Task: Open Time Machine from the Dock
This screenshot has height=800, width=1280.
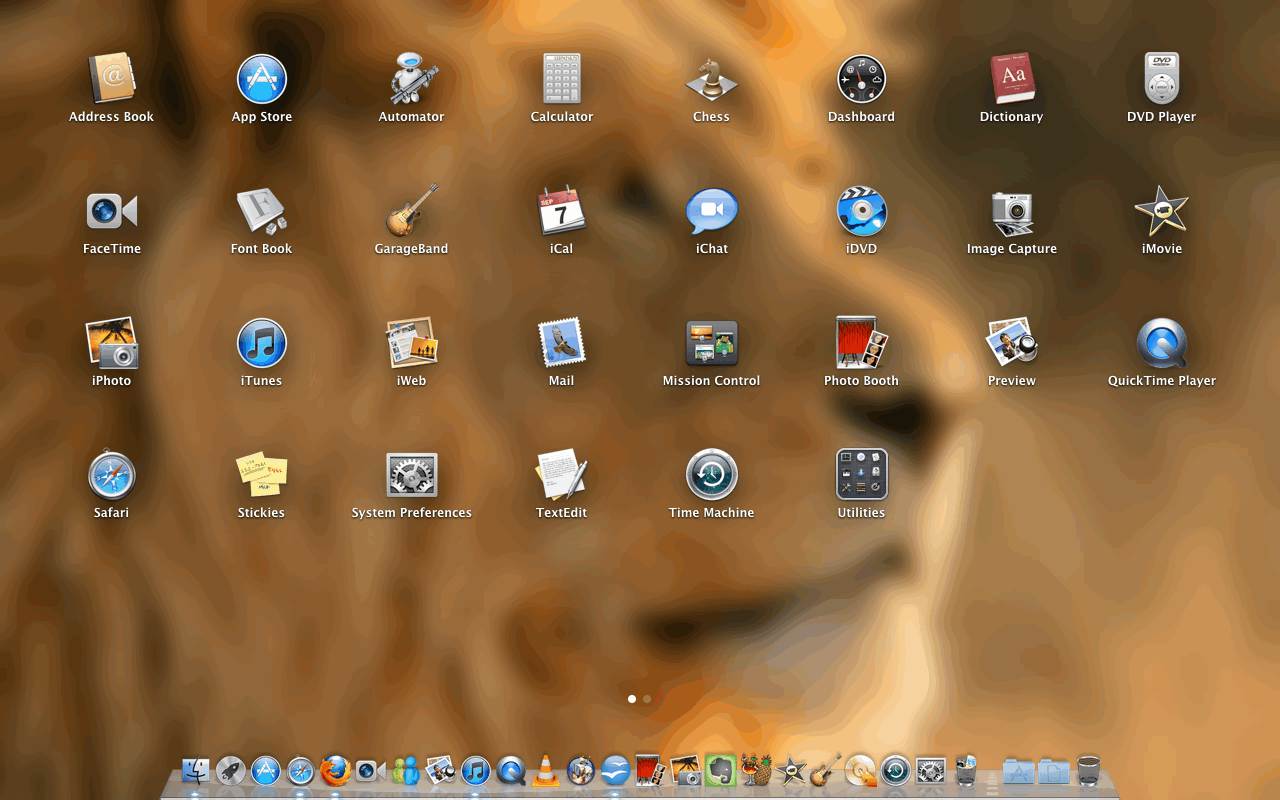Action: 895,771
